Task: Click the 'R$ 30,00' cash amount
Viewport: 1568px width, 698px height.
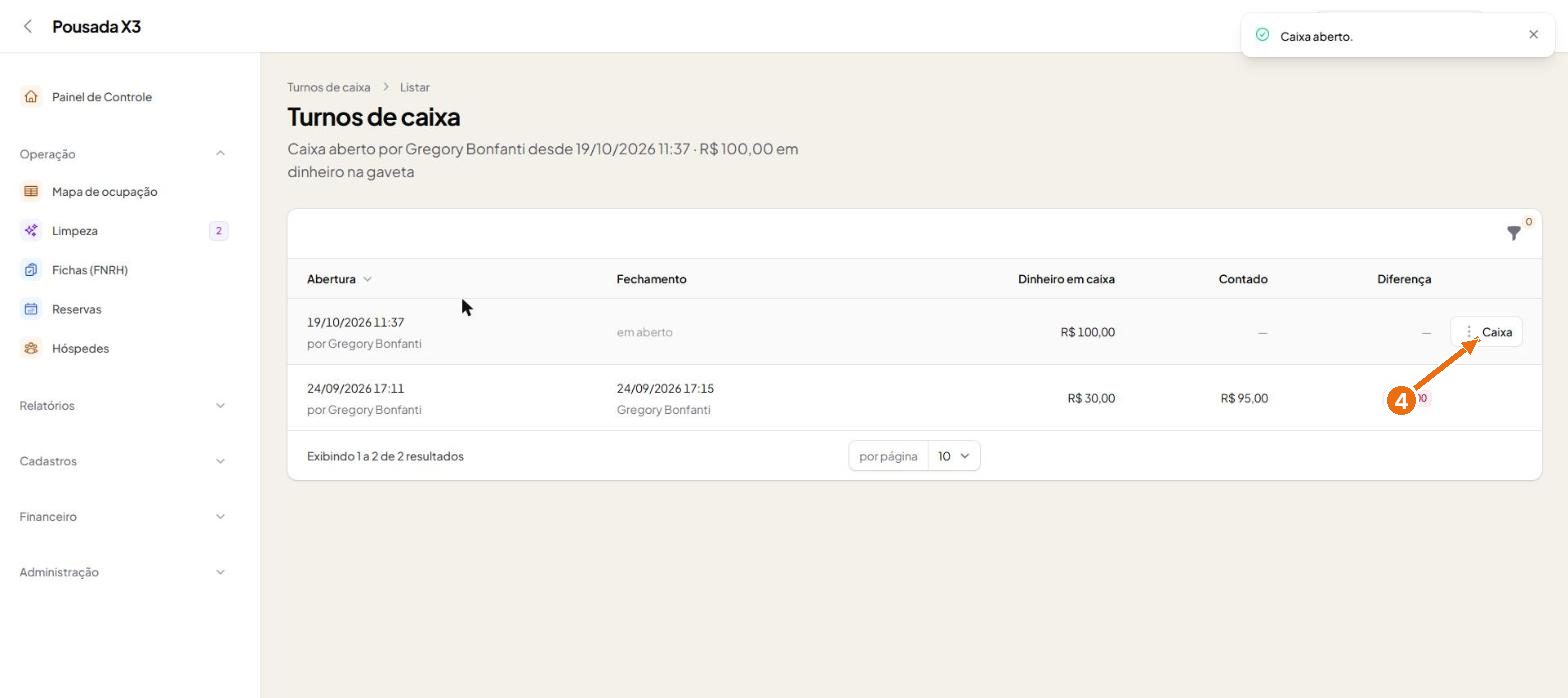Action: [x=1091, y=398]
